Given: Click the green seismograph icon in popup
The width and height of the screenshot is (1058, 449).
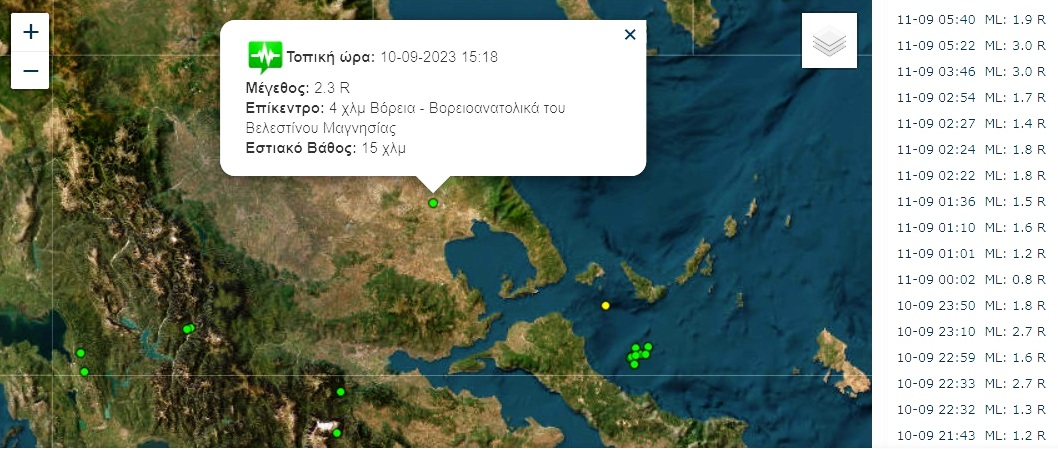Looking at the screenshot, I should tap(265, 56).
